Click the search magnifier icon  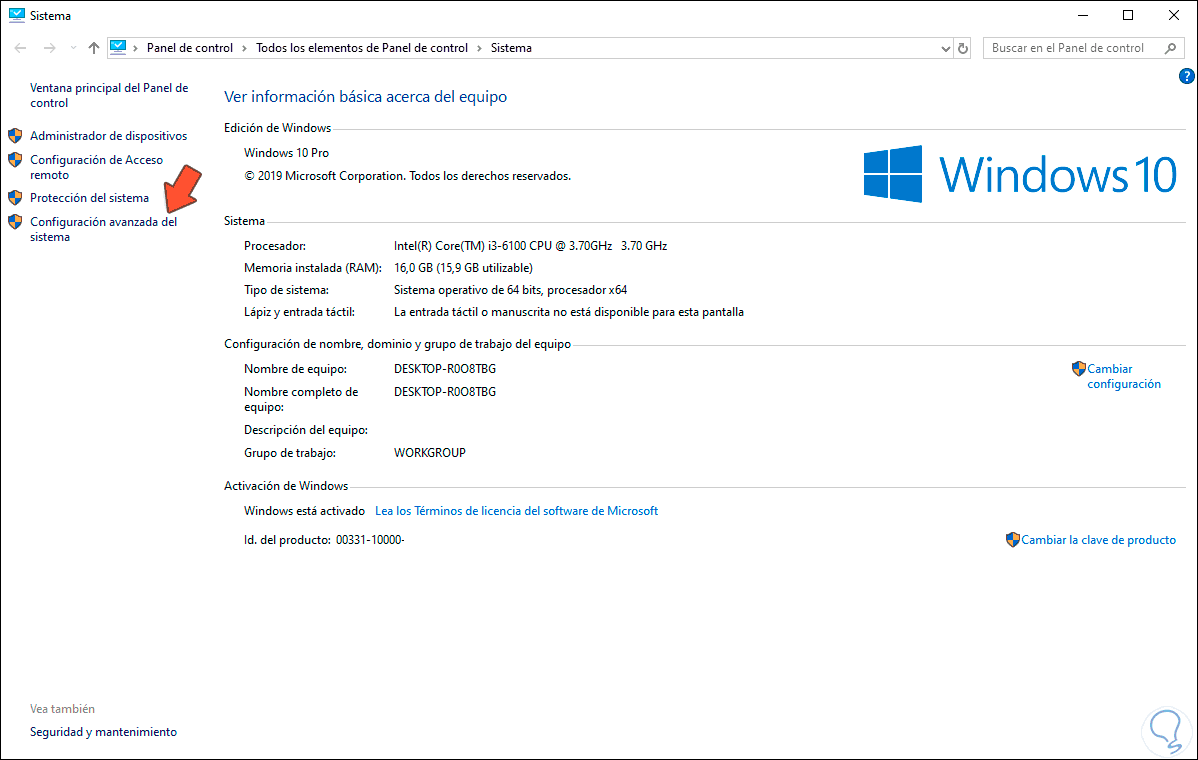point(1170,48)
